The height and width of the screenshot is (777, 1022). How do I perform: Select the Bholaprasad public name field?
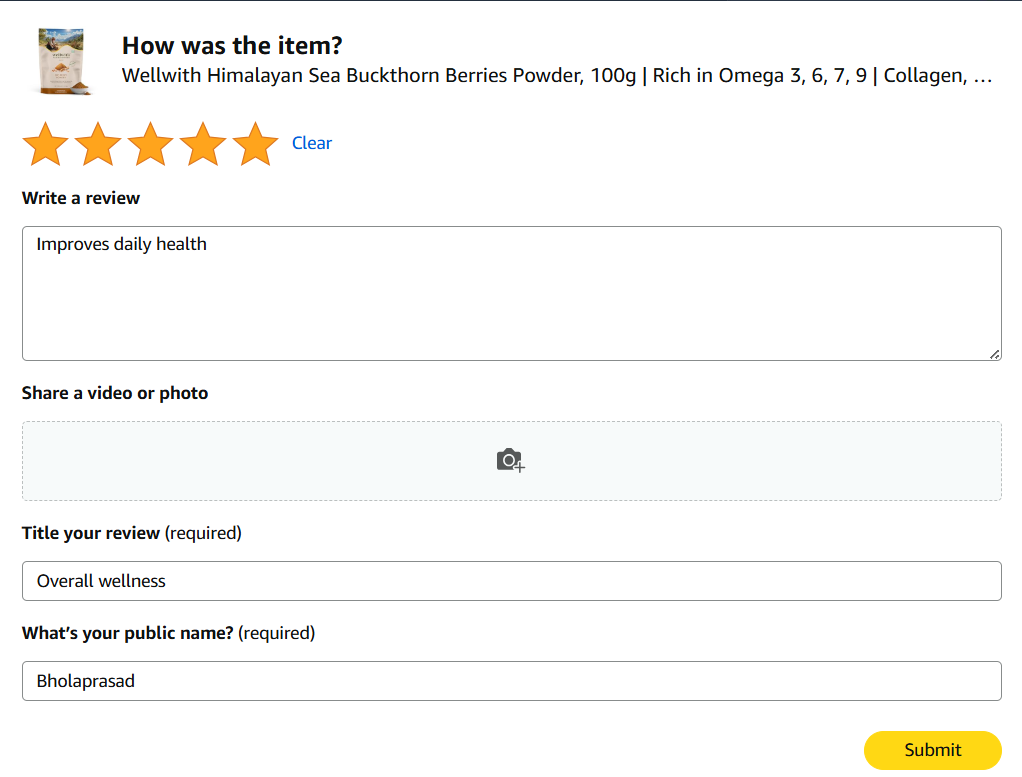pos(511,681)
